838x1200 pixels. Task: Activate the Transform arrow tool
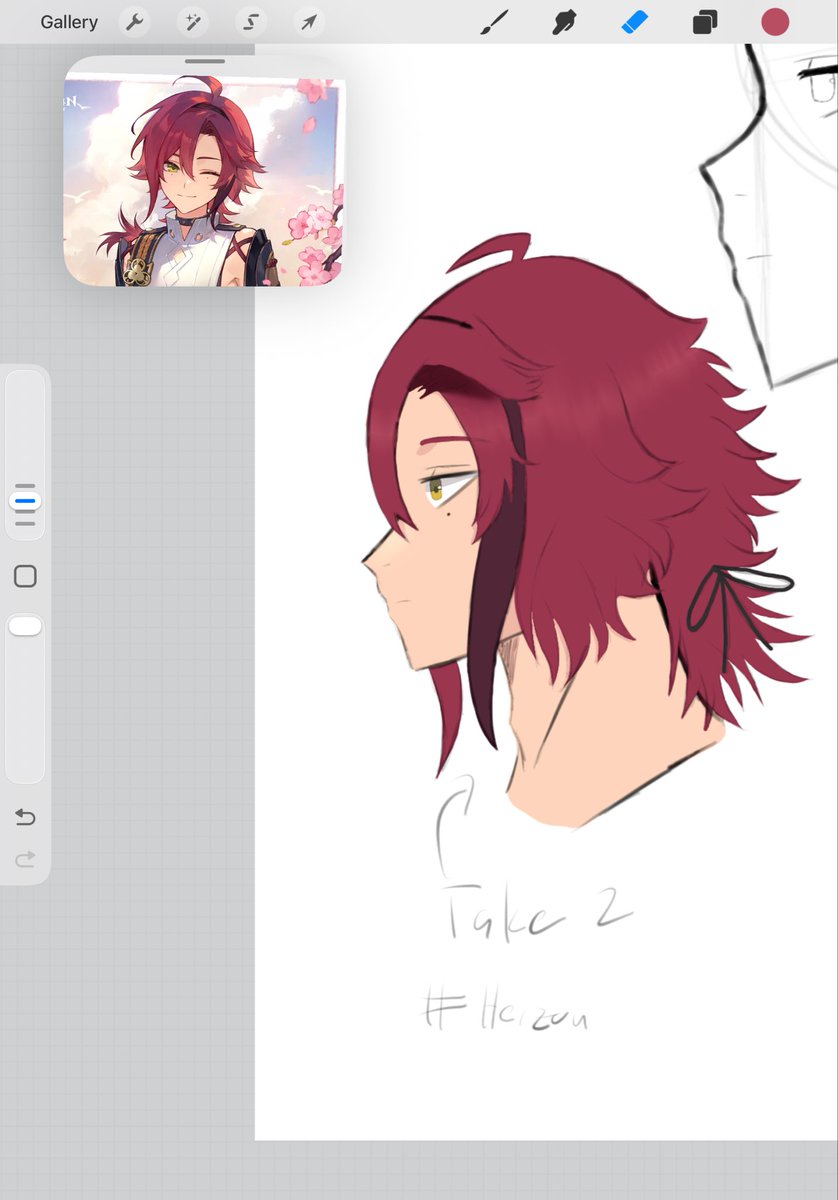pos(309,22)
